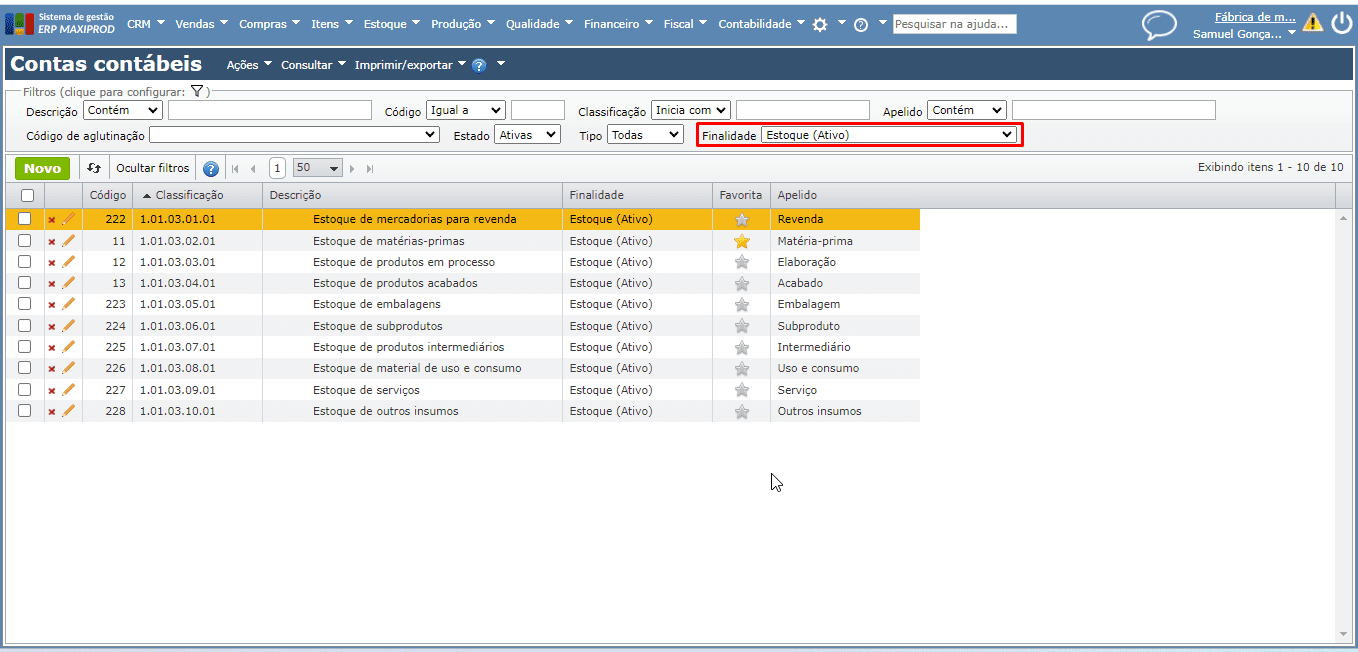Expand the Estado Ativas dropdown
Image resolution: width=1358 pixels, height=652 pixels.
[x=527, y=134]
